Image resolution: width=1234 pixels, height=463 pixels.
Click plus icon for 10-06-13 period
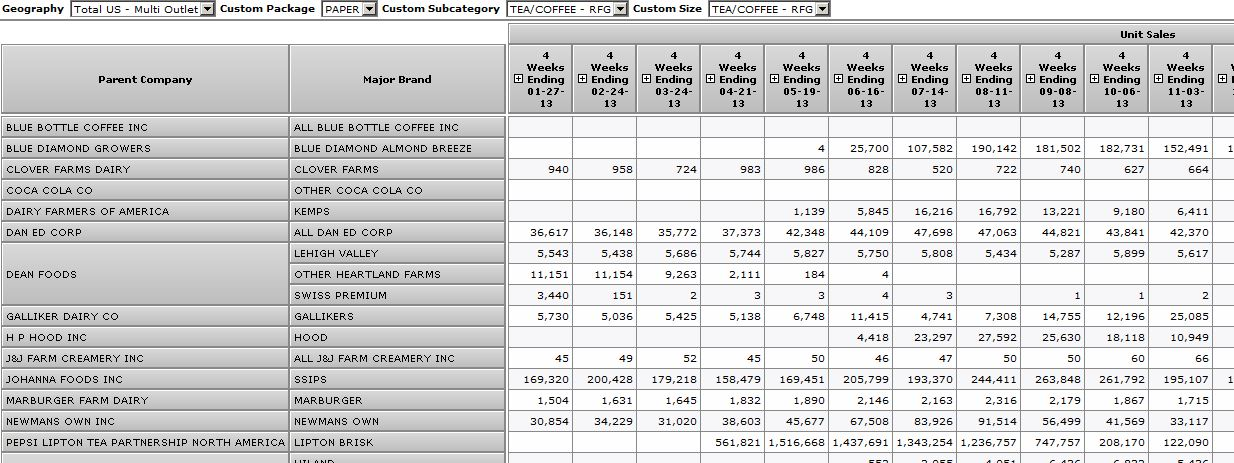1094,79
